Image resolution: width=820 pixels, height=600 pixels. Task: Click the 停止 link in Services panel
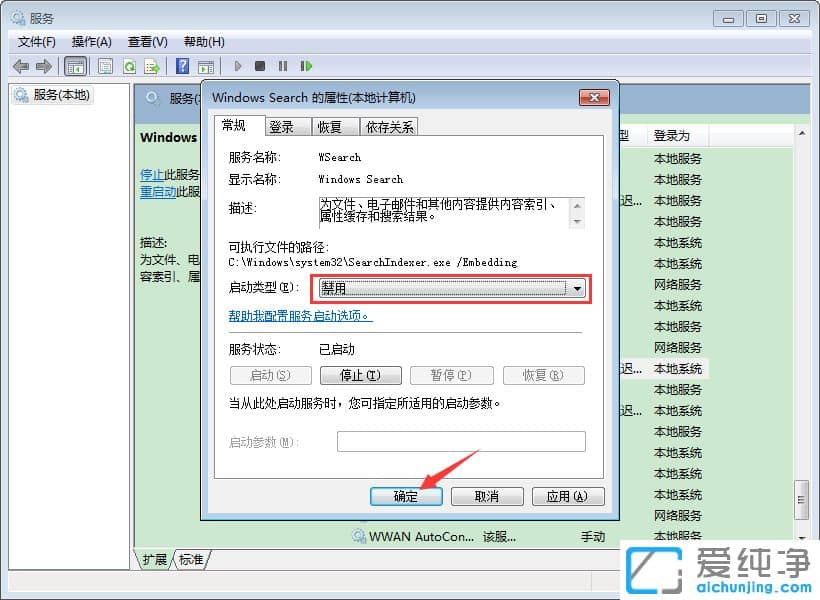click(152, 175)
